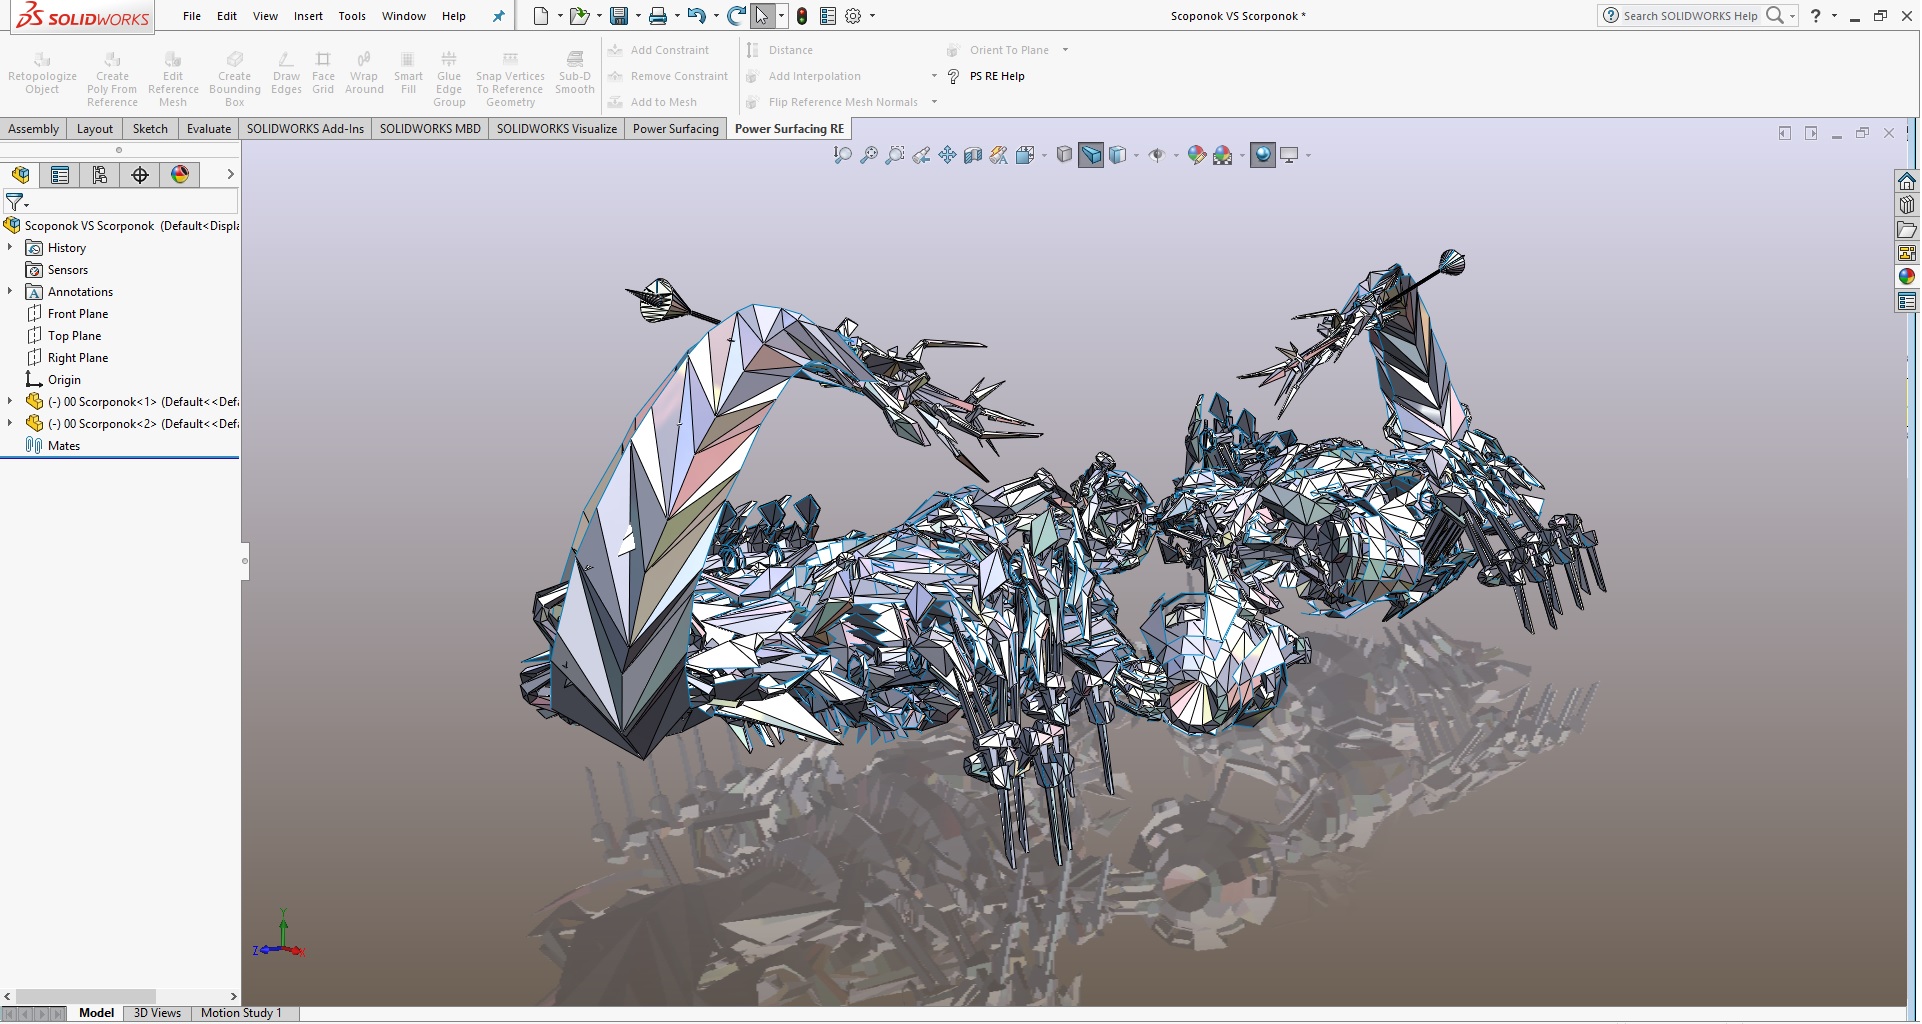The width and height of the screenshot is (1922, 1024).
Task: Toggle the menu bar pin icon
Action: tap(499, 16)
